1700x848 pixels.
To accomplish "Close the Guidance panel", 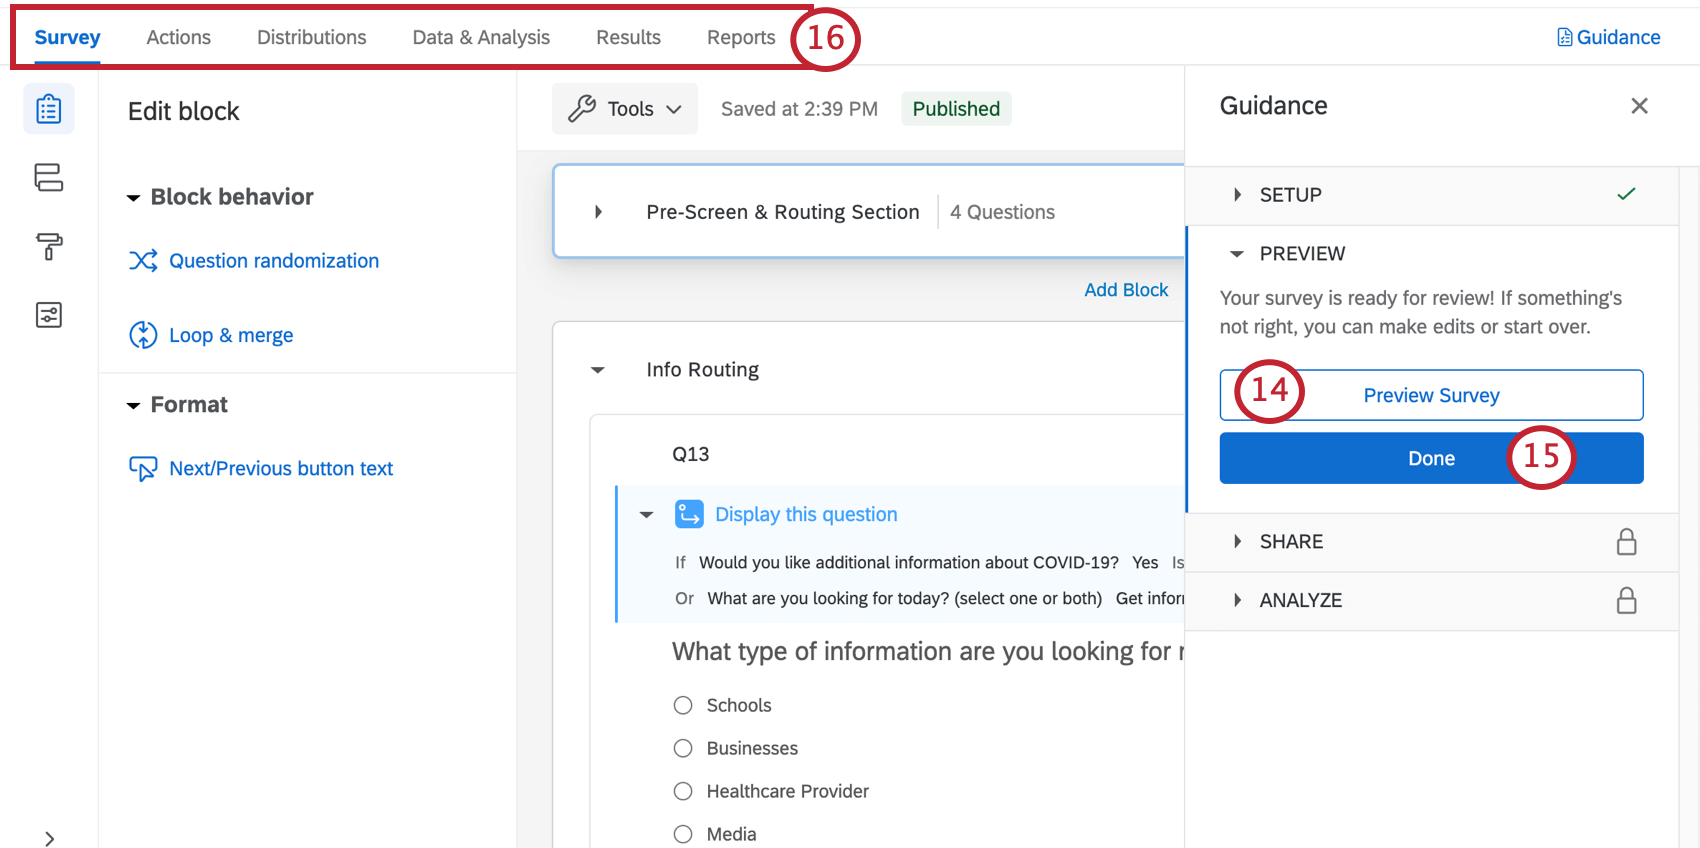I will click(1639, 106).
